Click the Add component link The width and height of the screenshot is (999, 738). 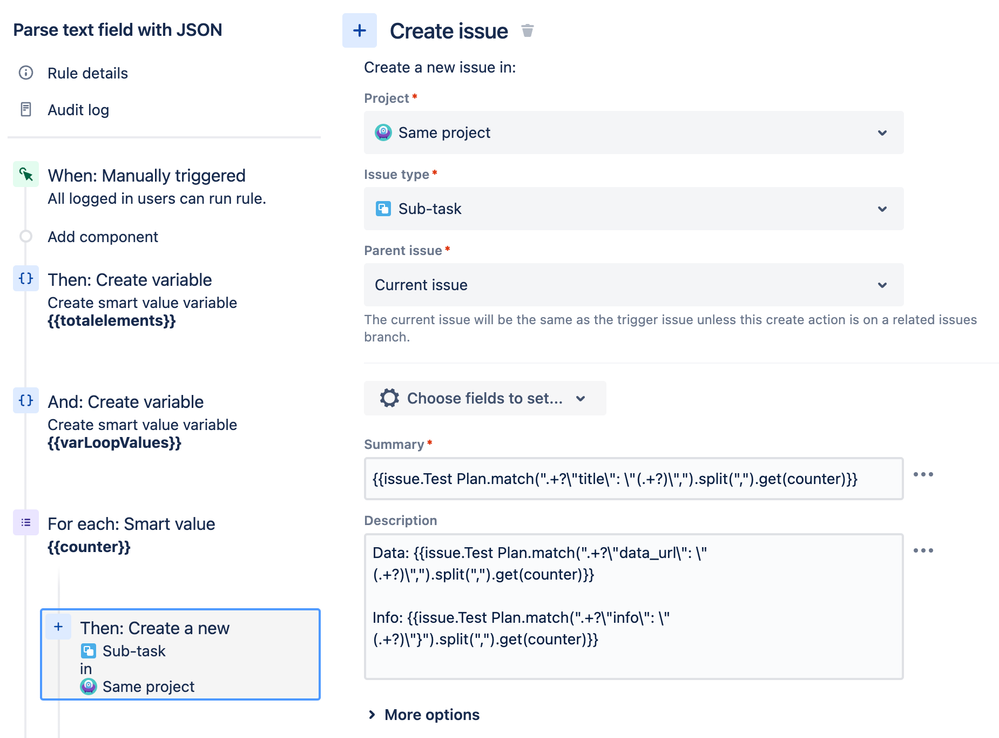click(103, 237)
